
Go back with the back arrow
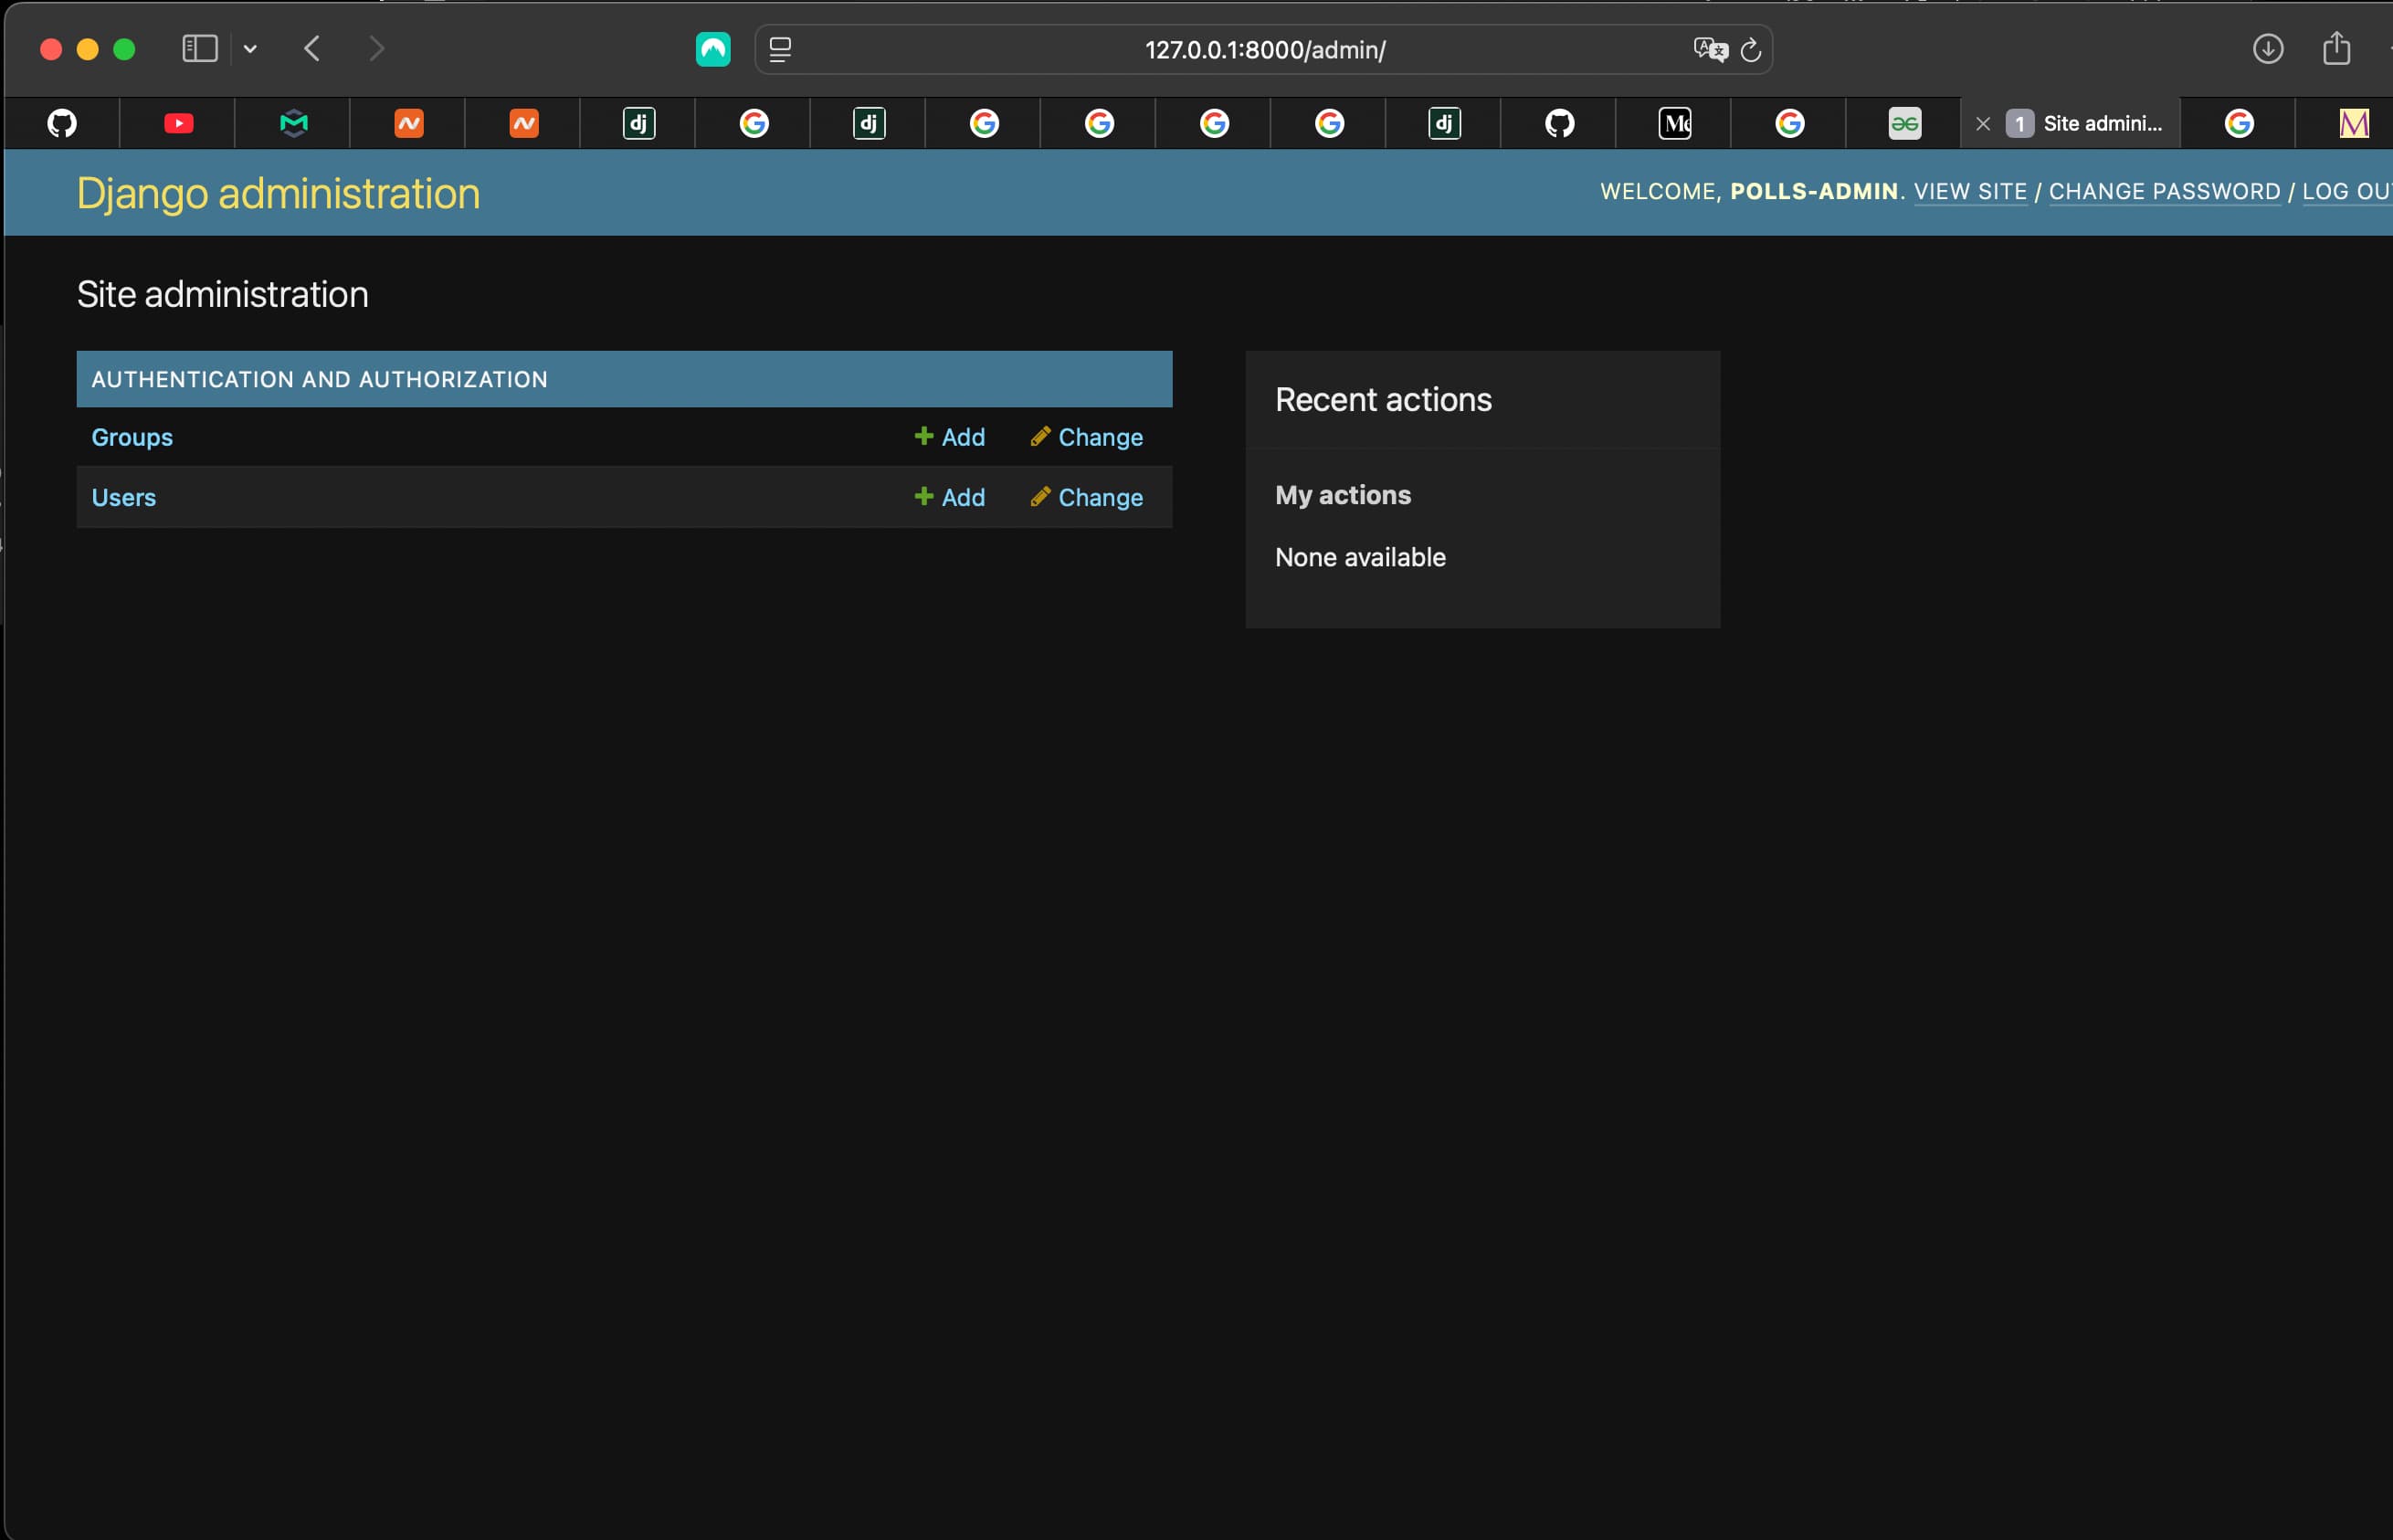click(x=312, y=49)
